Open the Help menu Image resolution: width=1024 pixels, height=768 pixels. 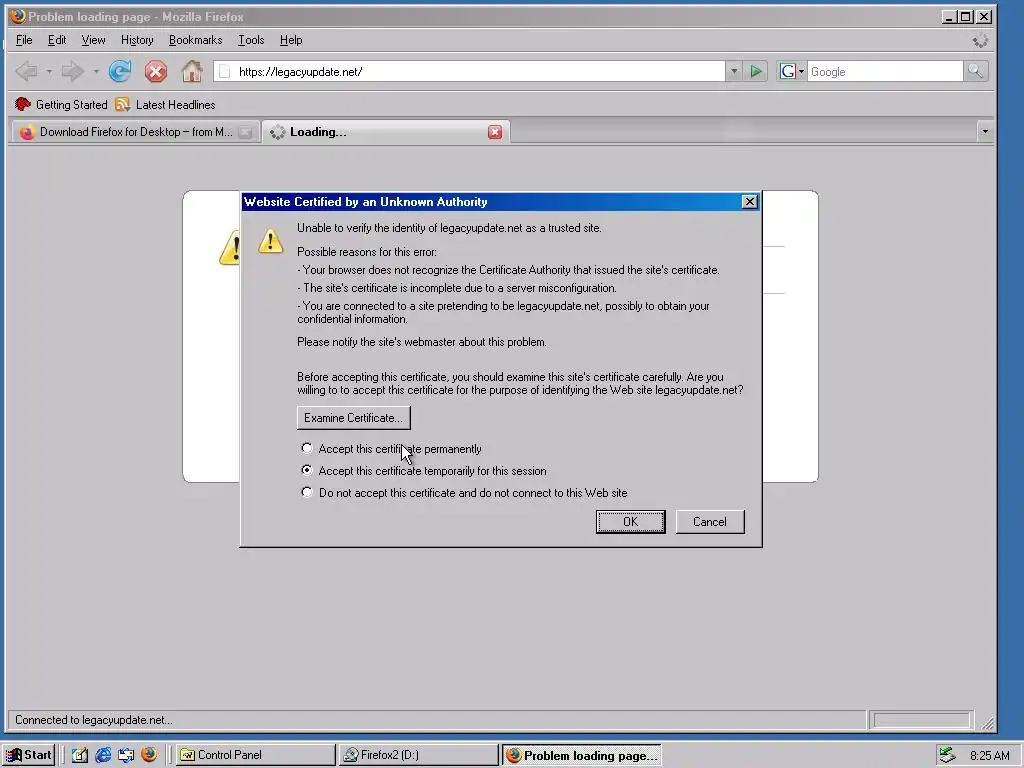291,40
